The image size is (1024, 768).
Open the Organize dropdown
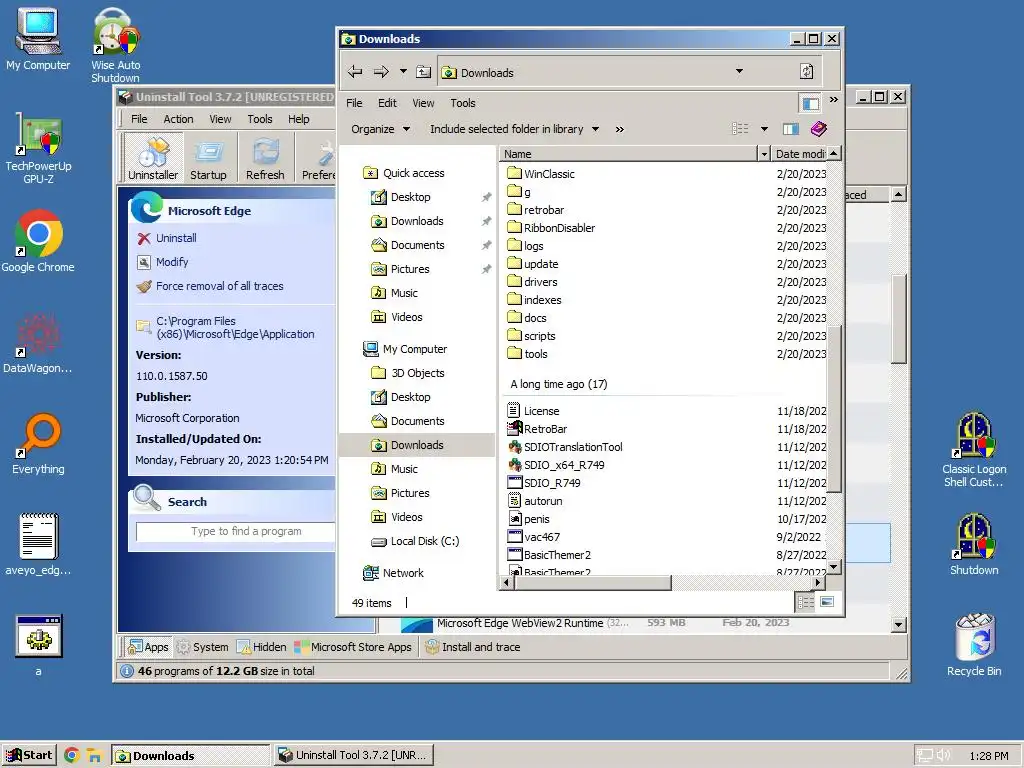380,129
